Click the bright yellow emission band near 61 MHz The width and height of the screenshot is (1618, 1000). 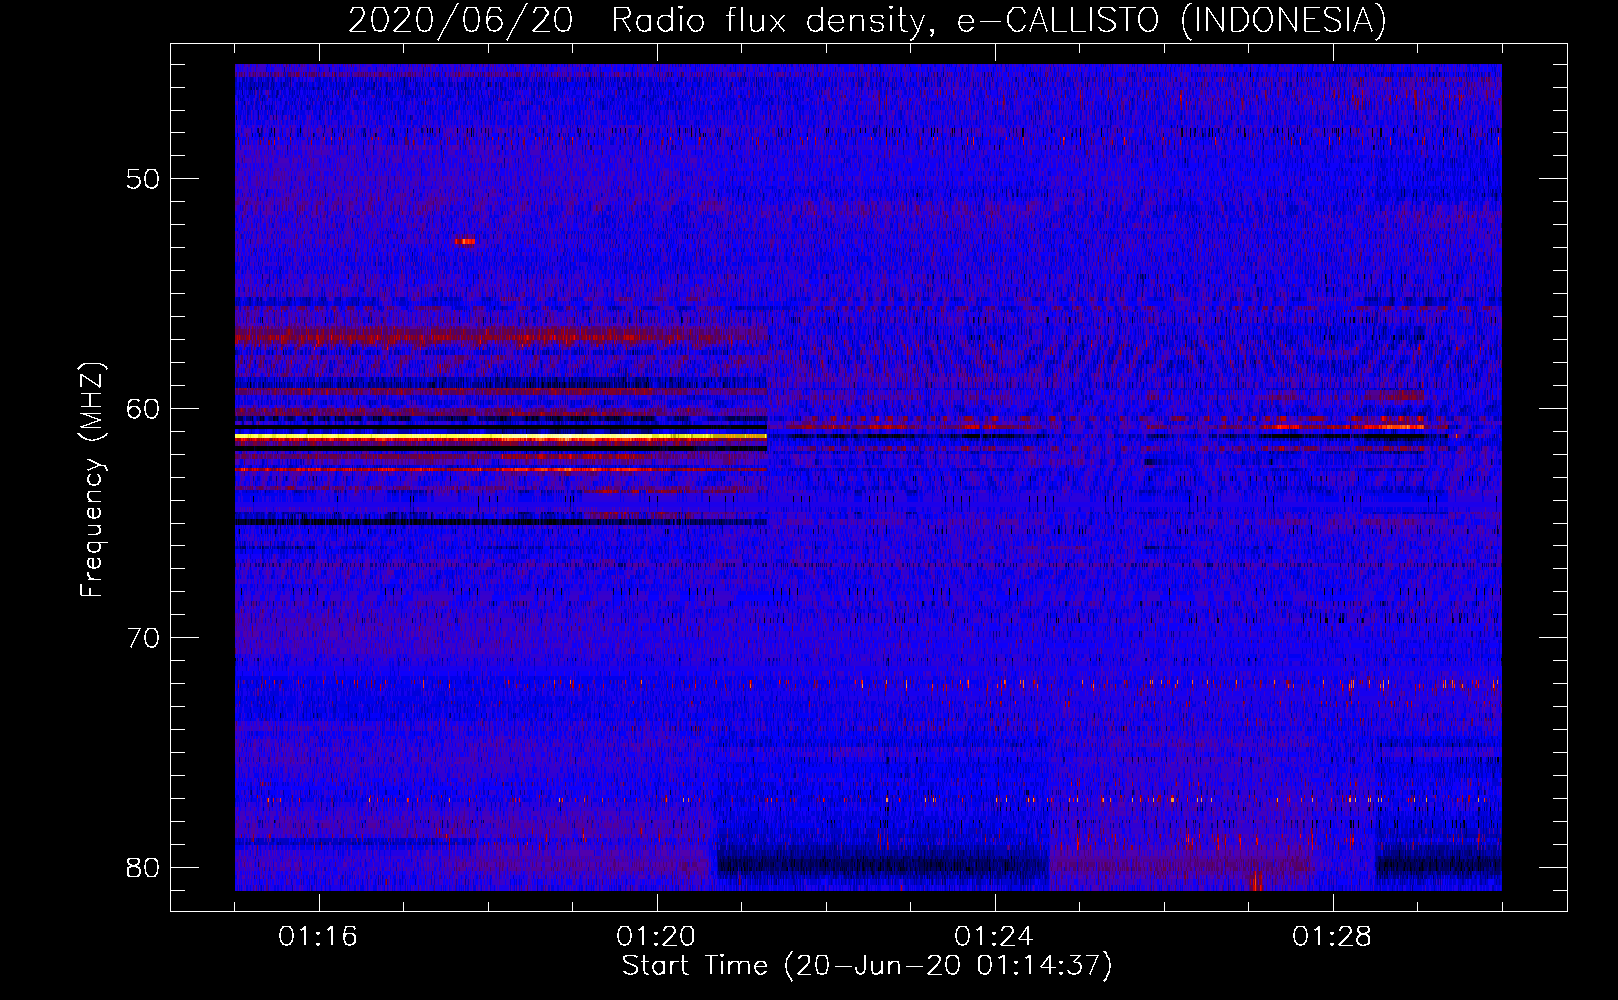(501, 438)
